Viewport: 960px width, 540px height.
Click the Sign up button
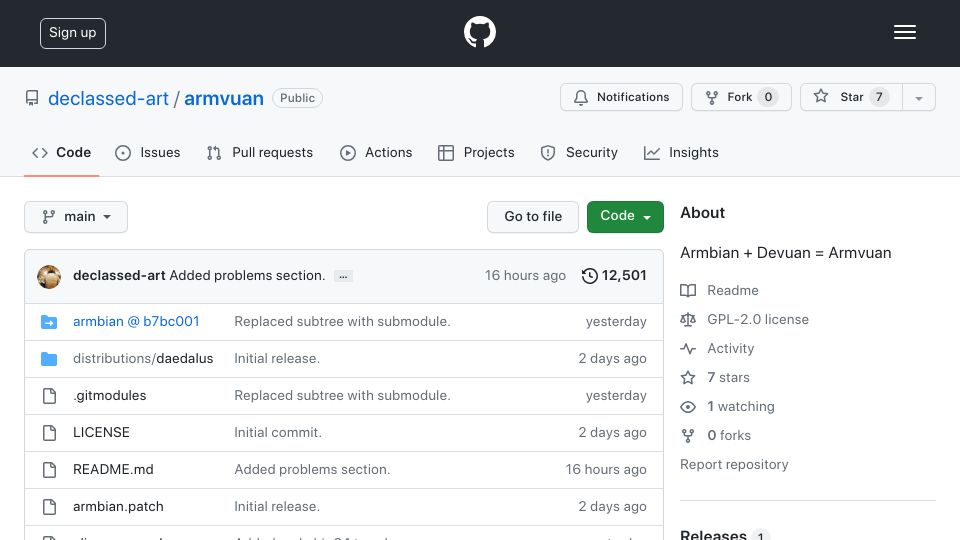coord(73,33)
